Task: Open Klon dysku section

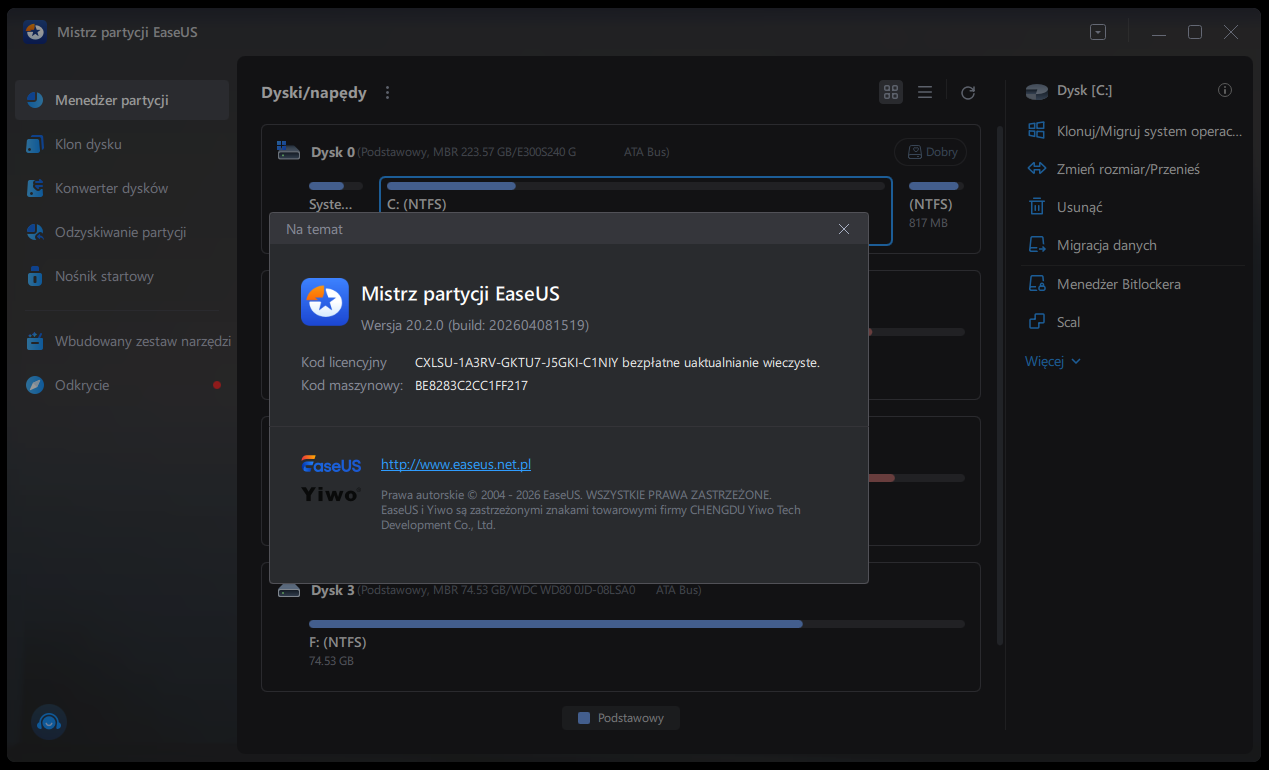Action: (x=121, y=144)
